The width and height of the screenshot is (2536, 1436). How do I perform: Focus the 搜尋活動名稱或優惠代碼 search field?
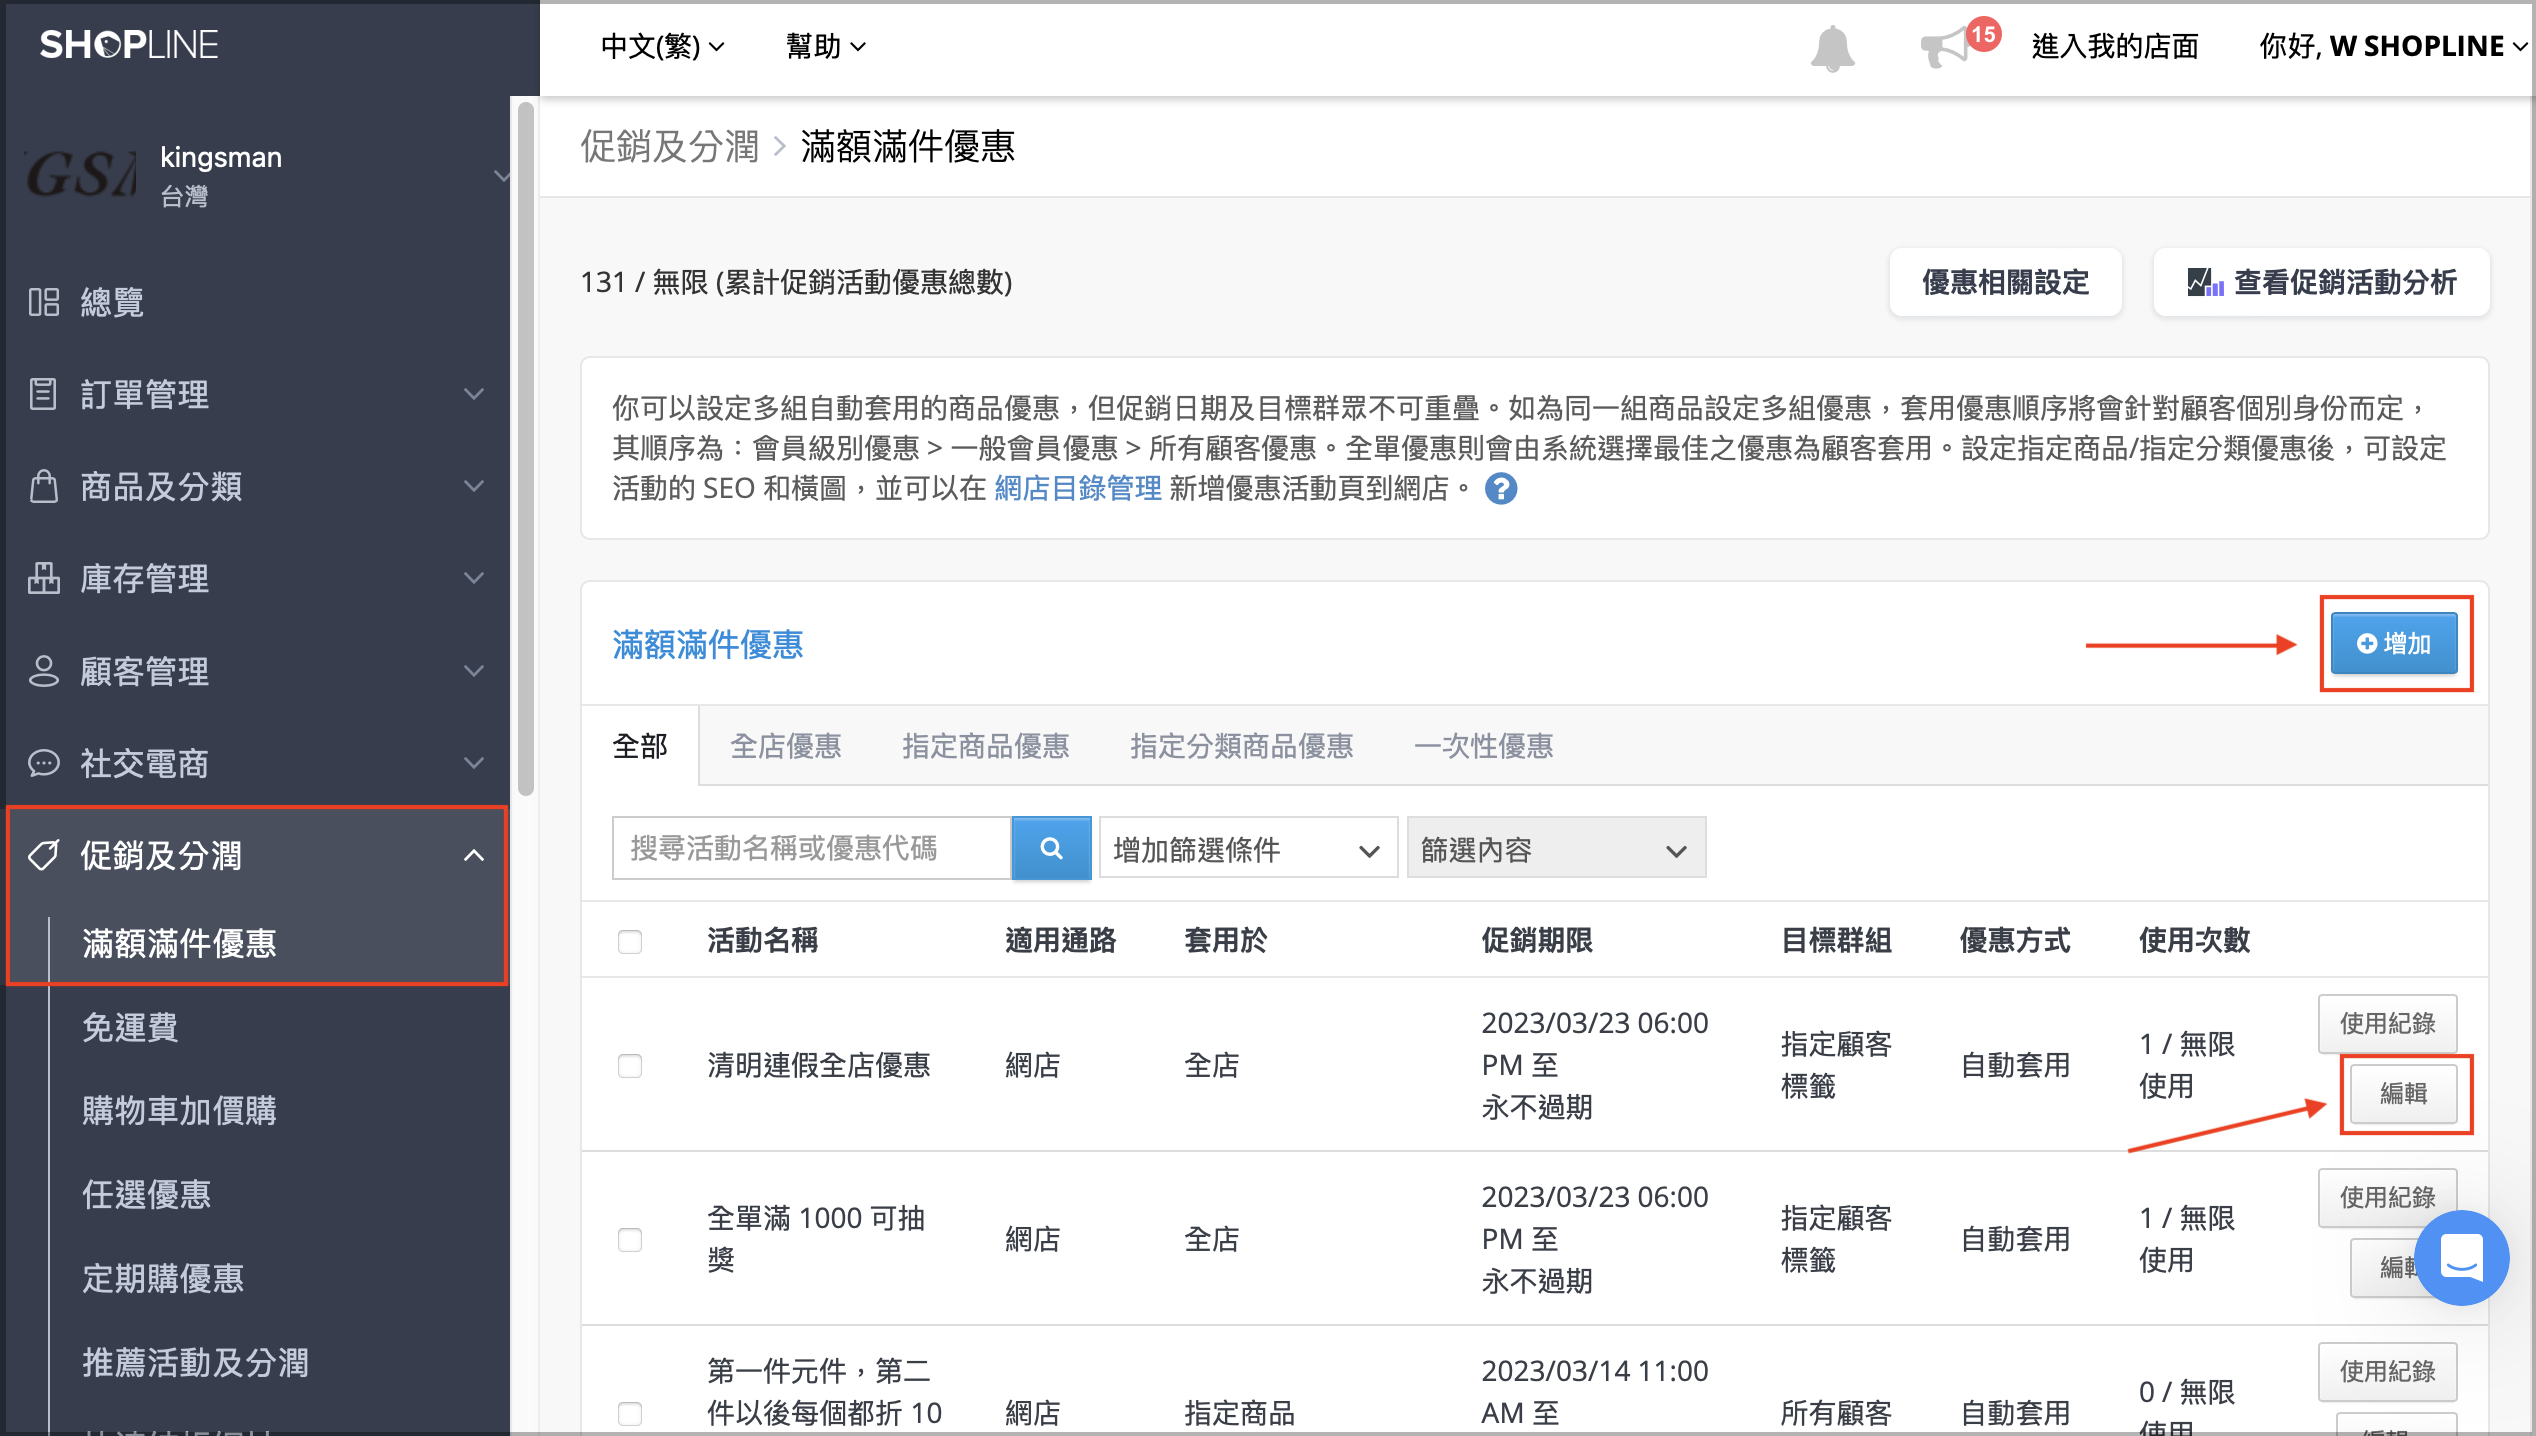[x=811, y=848]
